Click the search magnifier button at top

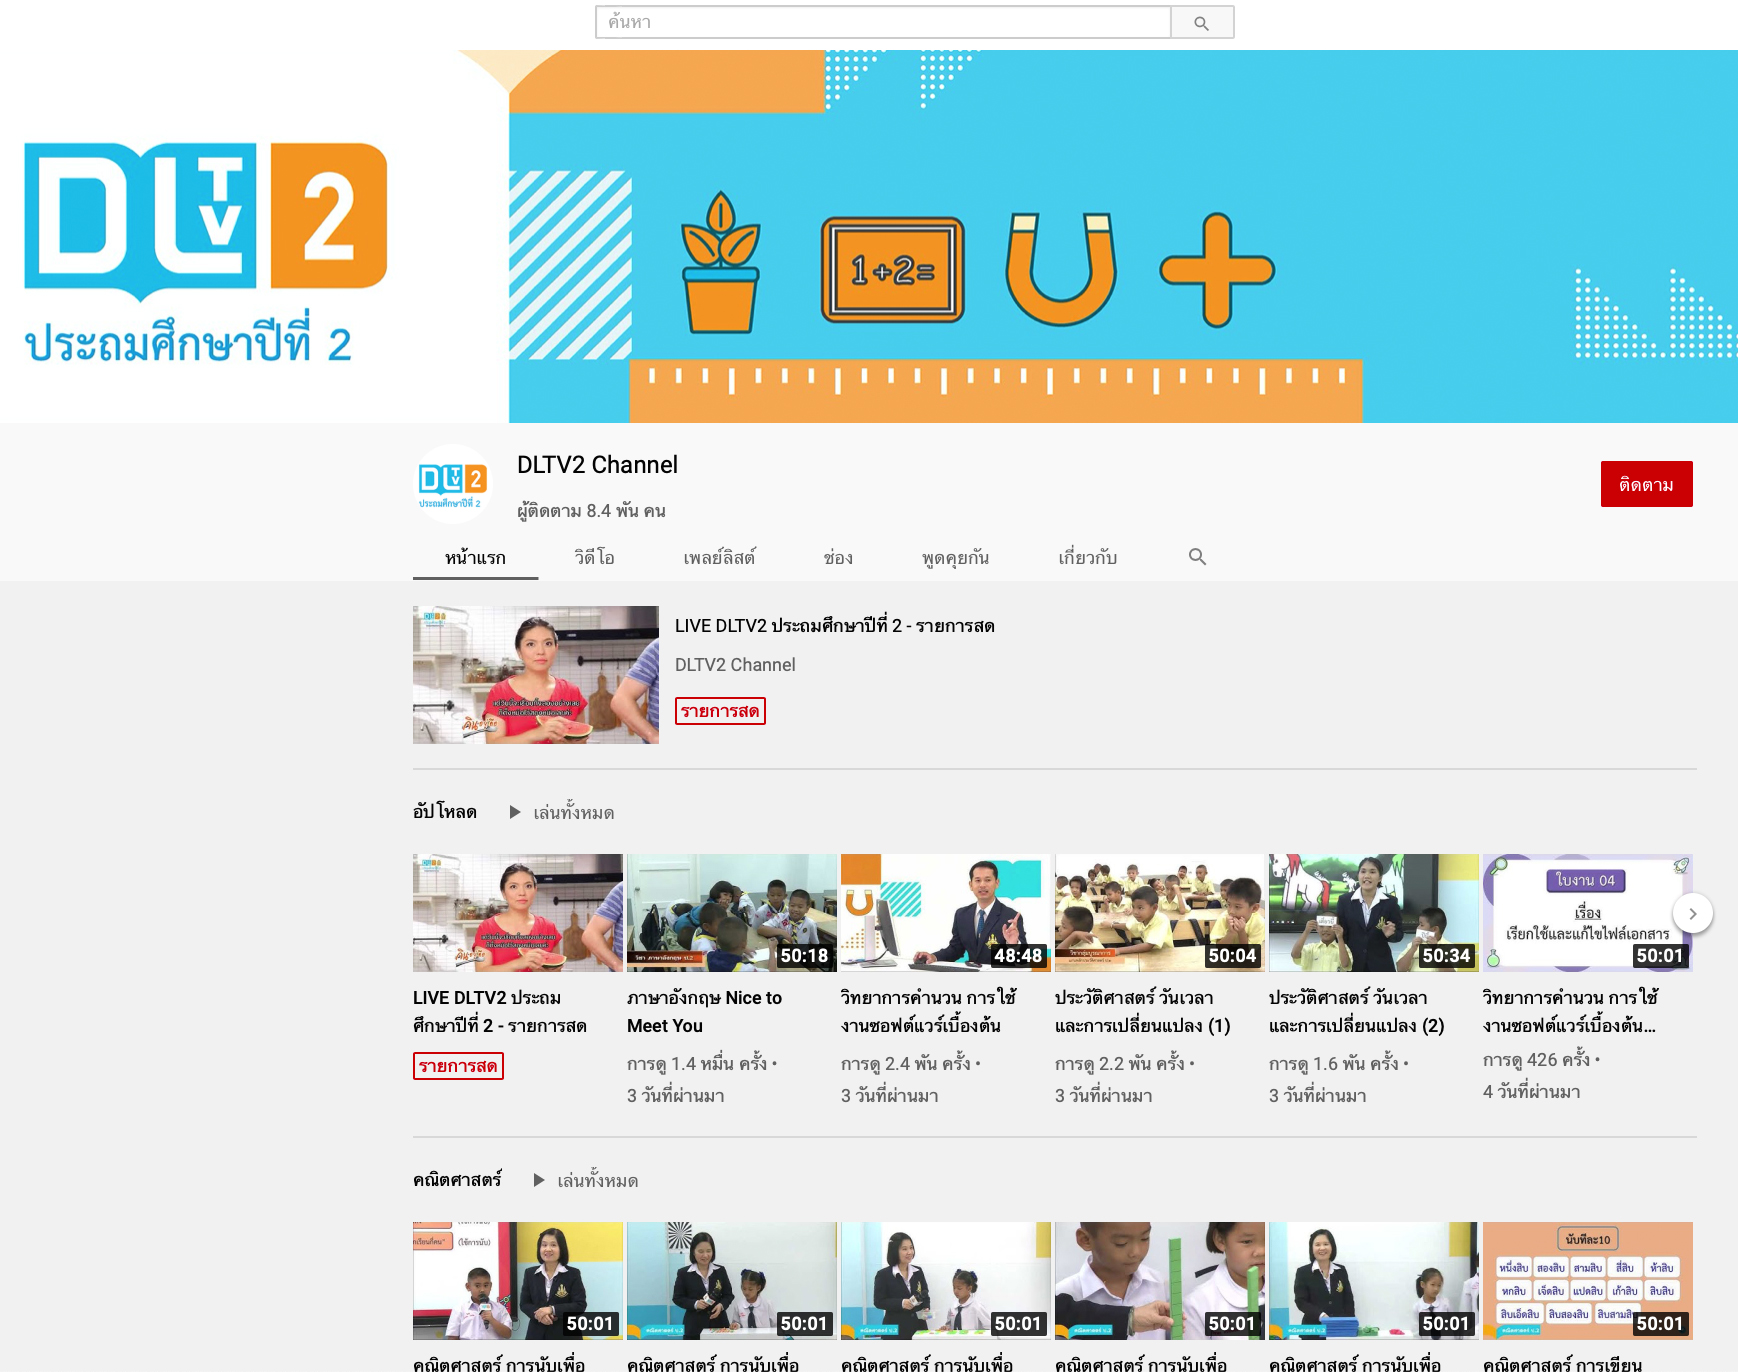1201,23
